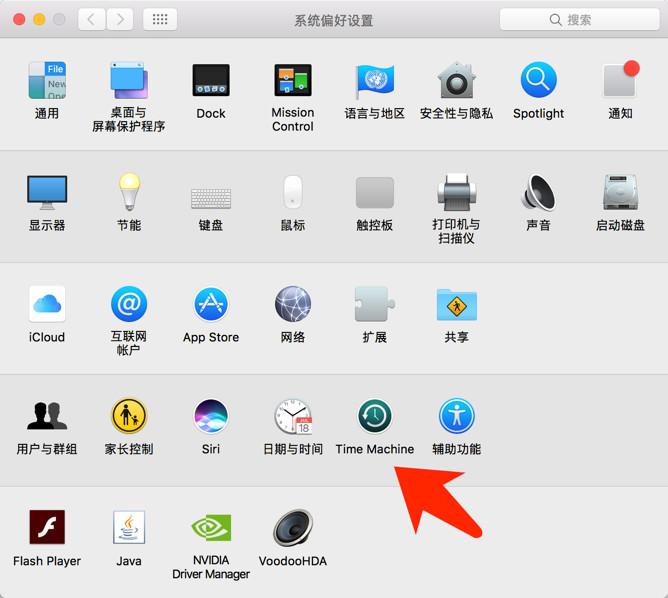Open 鼠标 (Mouse) preferences
668x598 pixels.
pos(293,192)
